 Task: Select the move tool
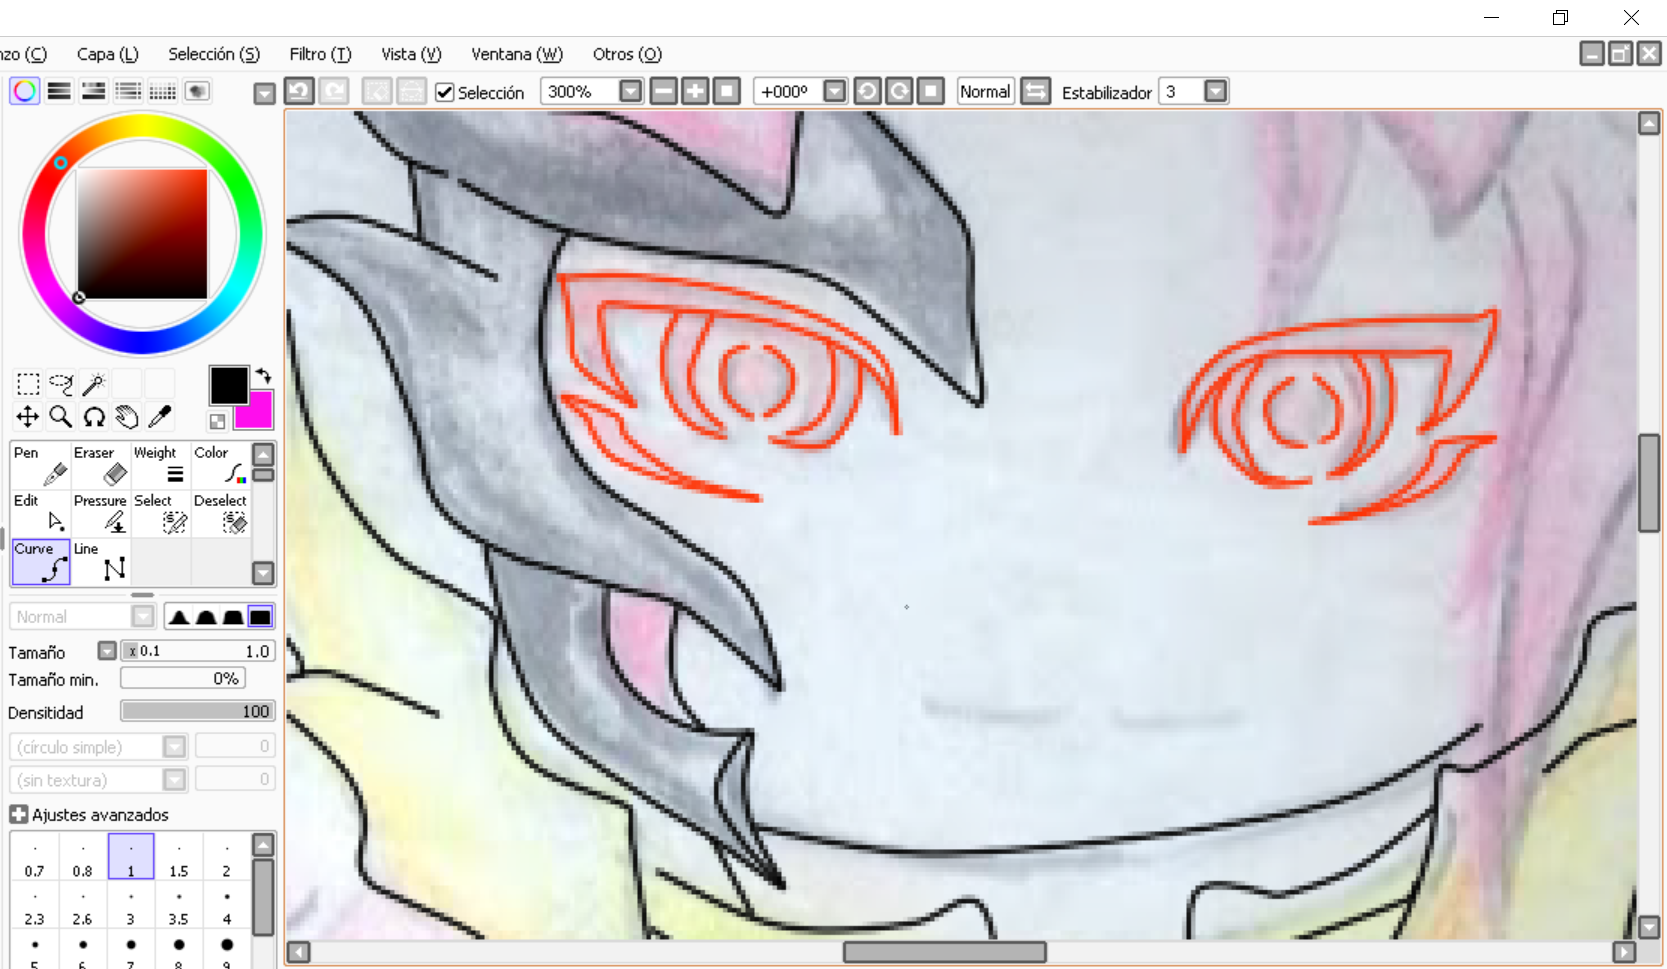pos(28,417)
